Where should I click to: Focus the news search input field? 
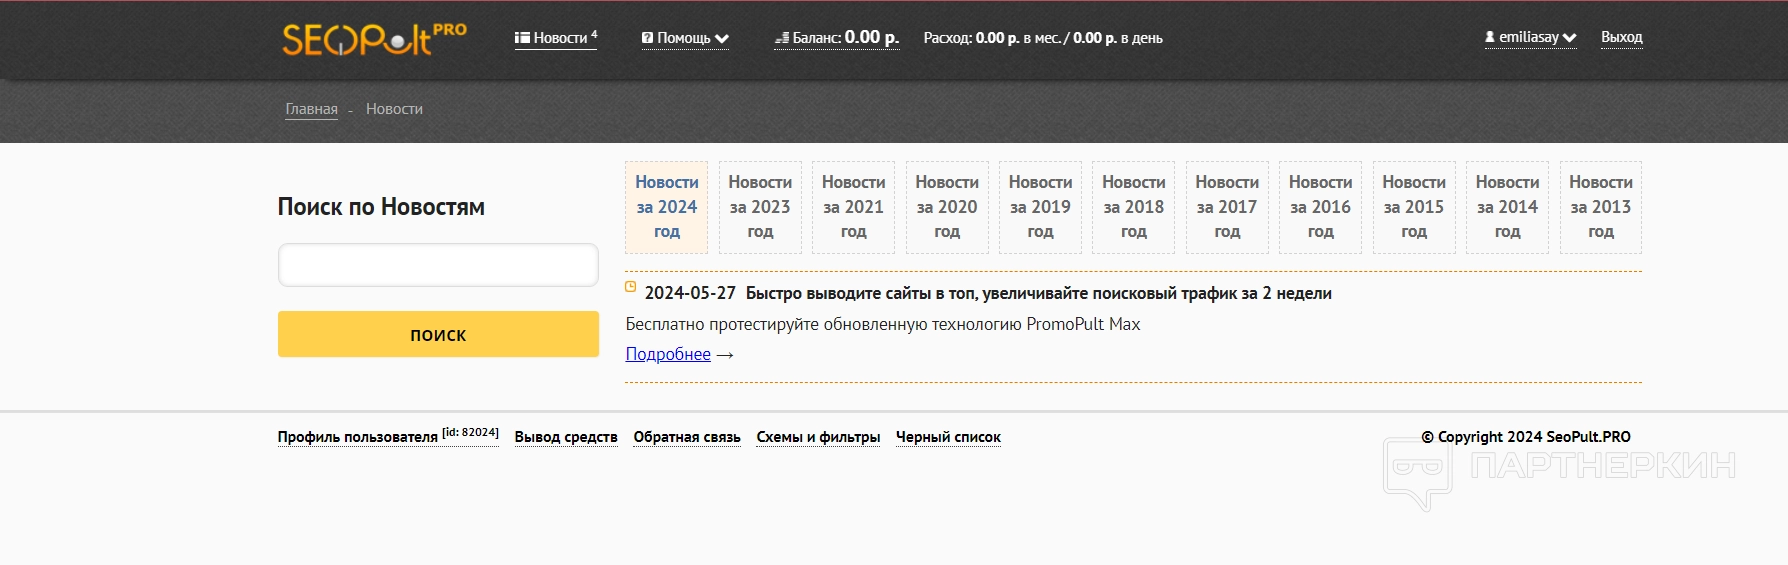438,265
